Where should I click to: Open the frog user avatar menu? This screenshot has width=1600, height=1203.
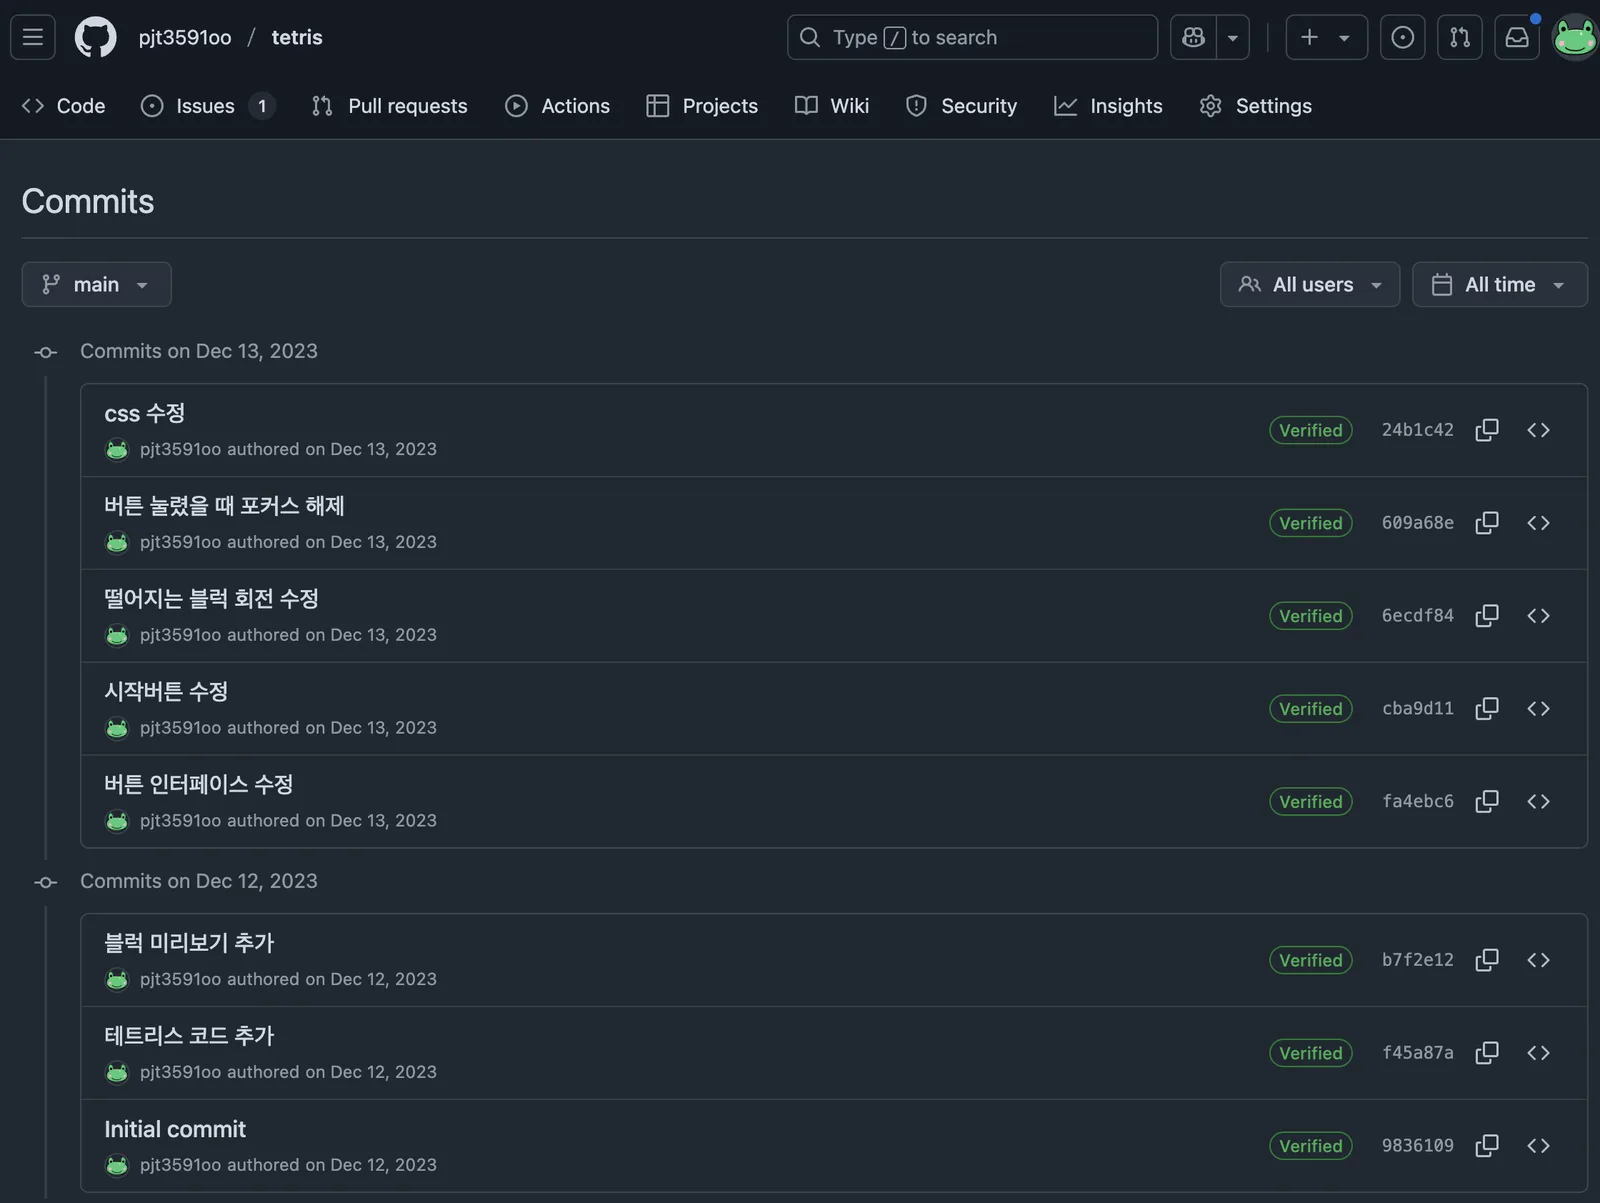pyautogui.click(x=1575, y=37)
